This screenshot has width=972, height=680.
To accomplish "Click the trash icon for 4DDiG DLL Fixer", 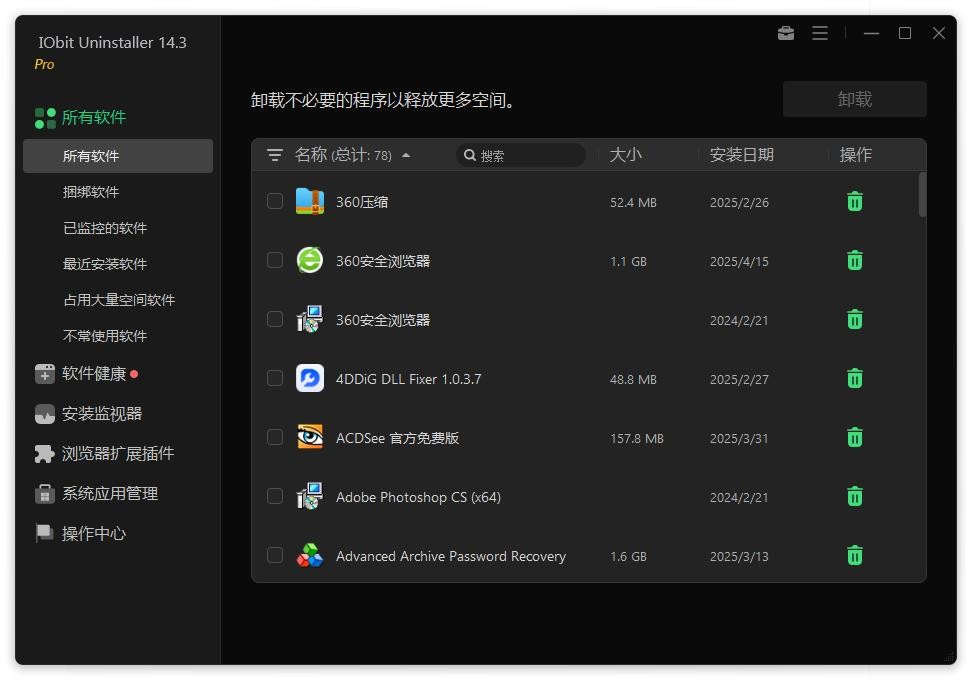I will (x=855, y=378).
